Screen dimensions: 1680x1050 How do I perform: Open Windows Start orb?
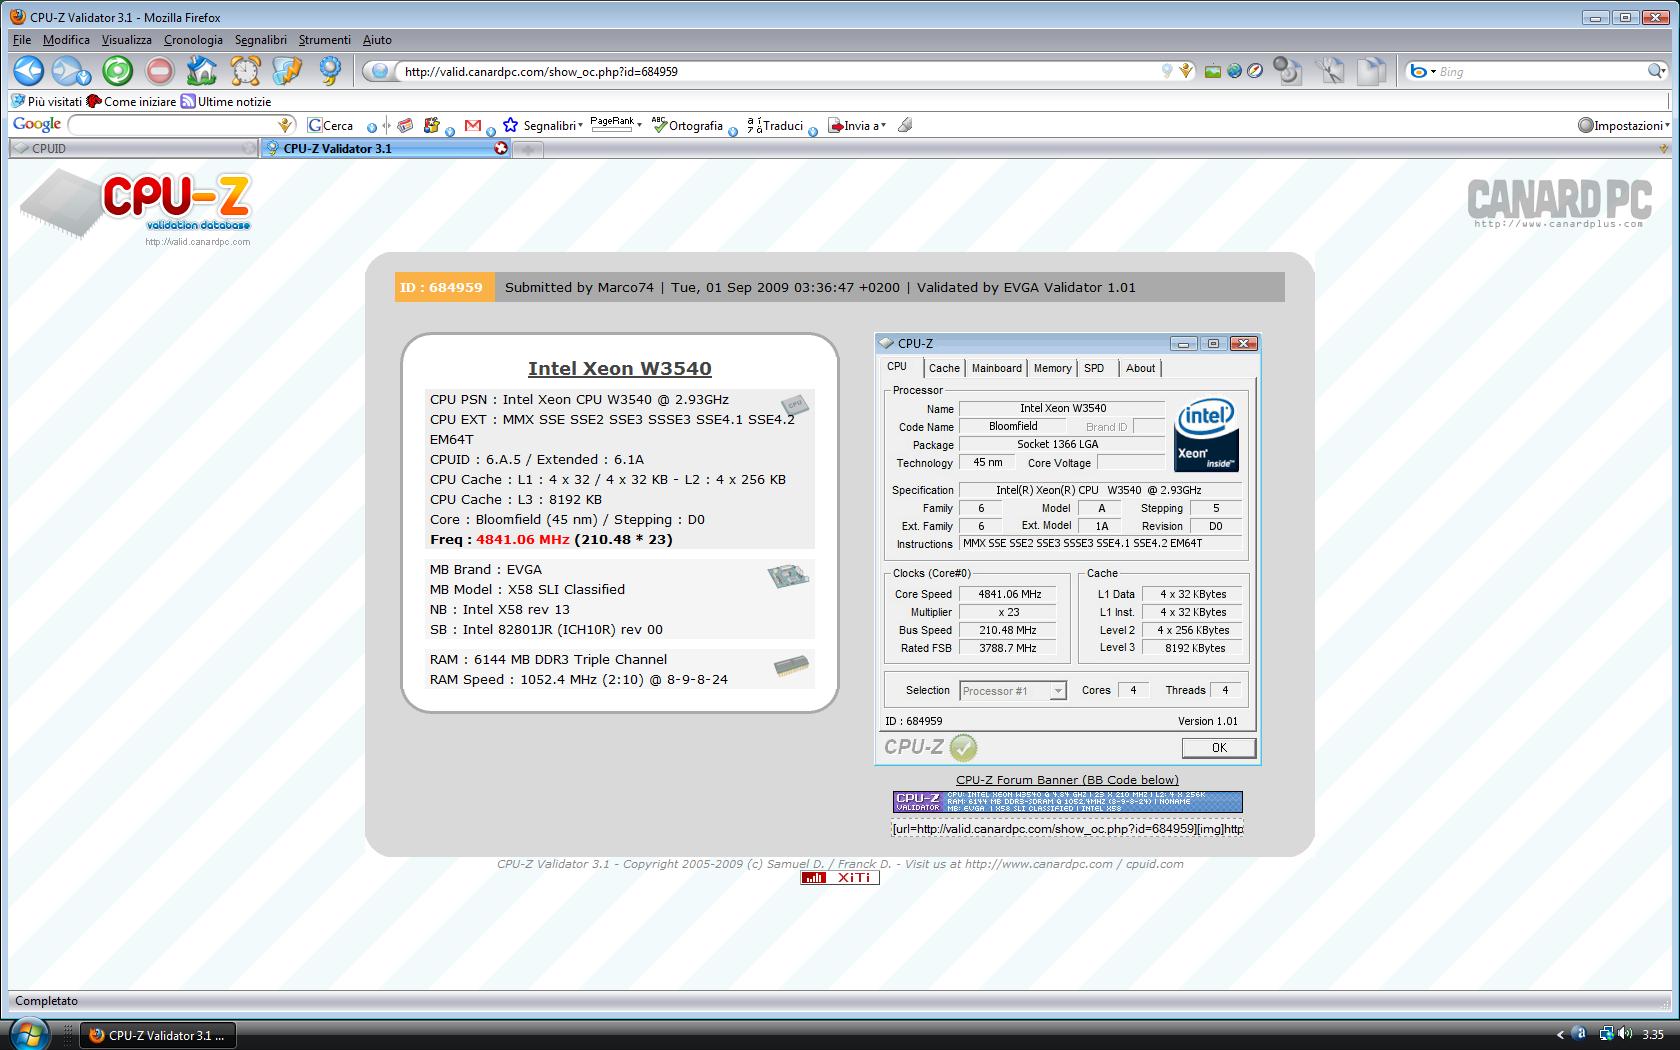click(x=28, y=1034)
